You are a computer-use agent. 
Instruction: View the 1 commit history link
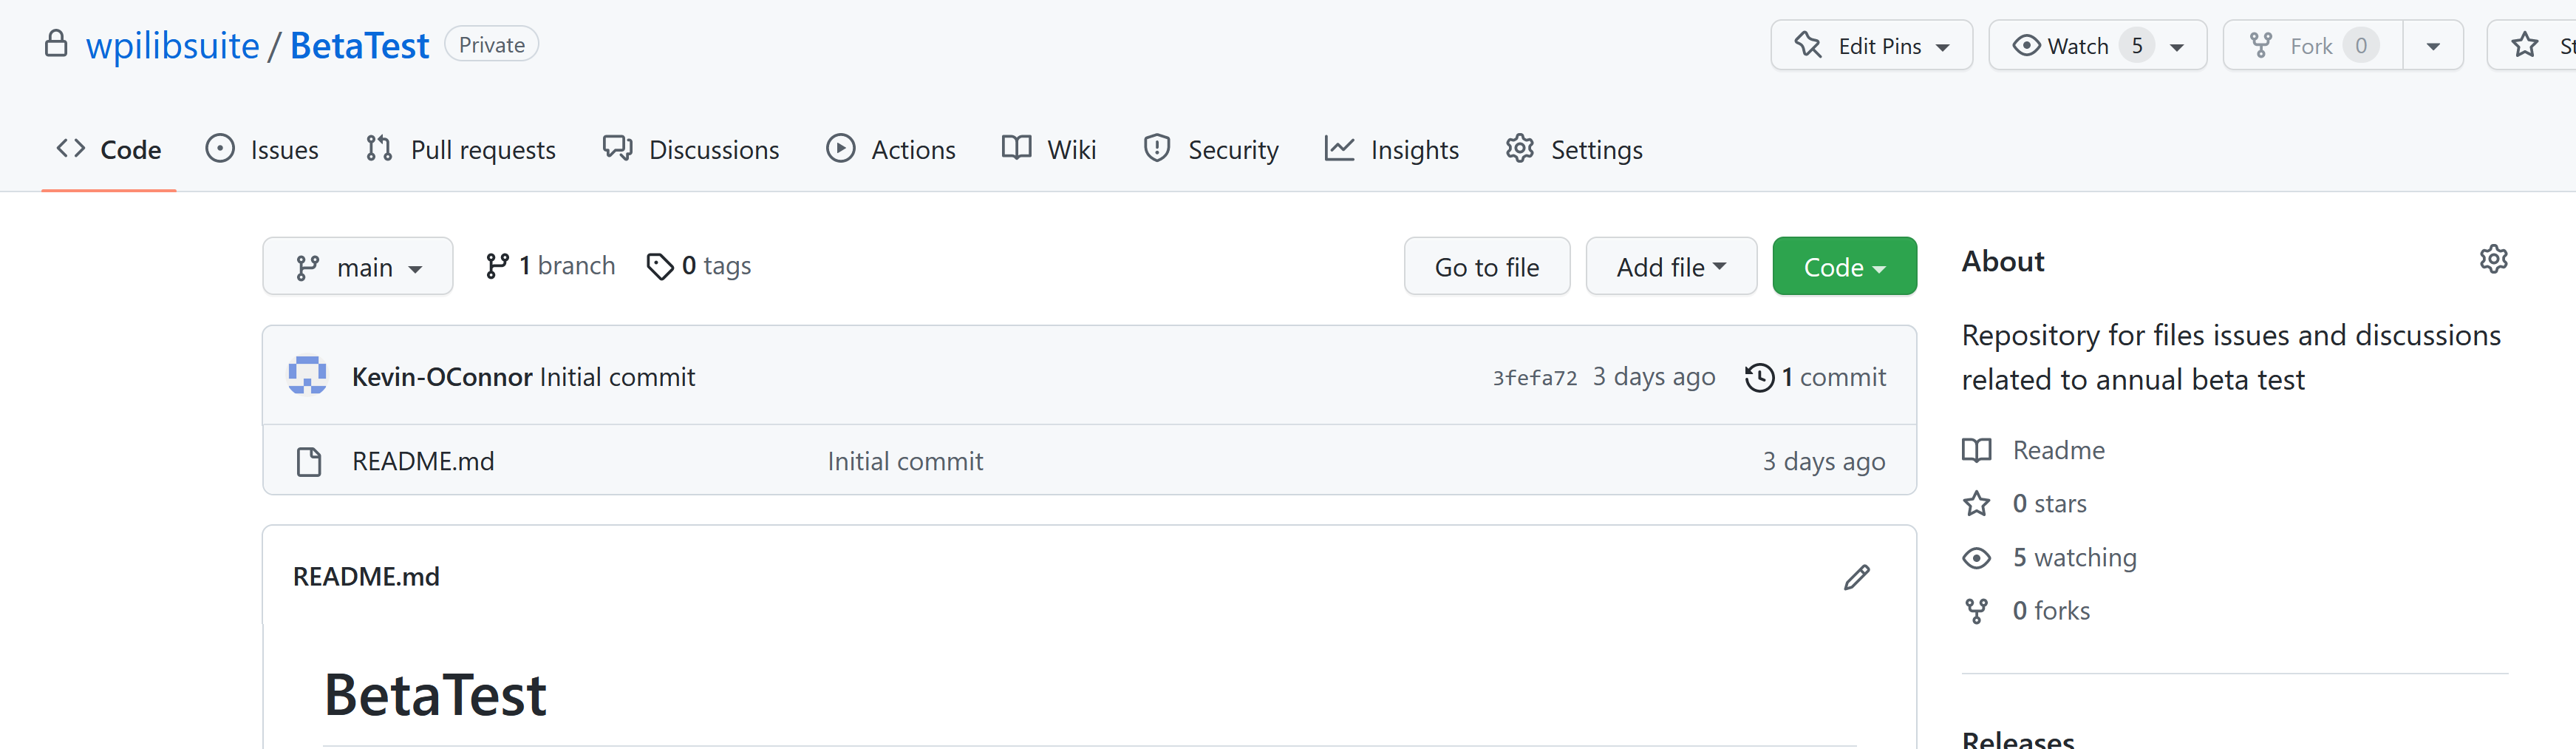1816,377
